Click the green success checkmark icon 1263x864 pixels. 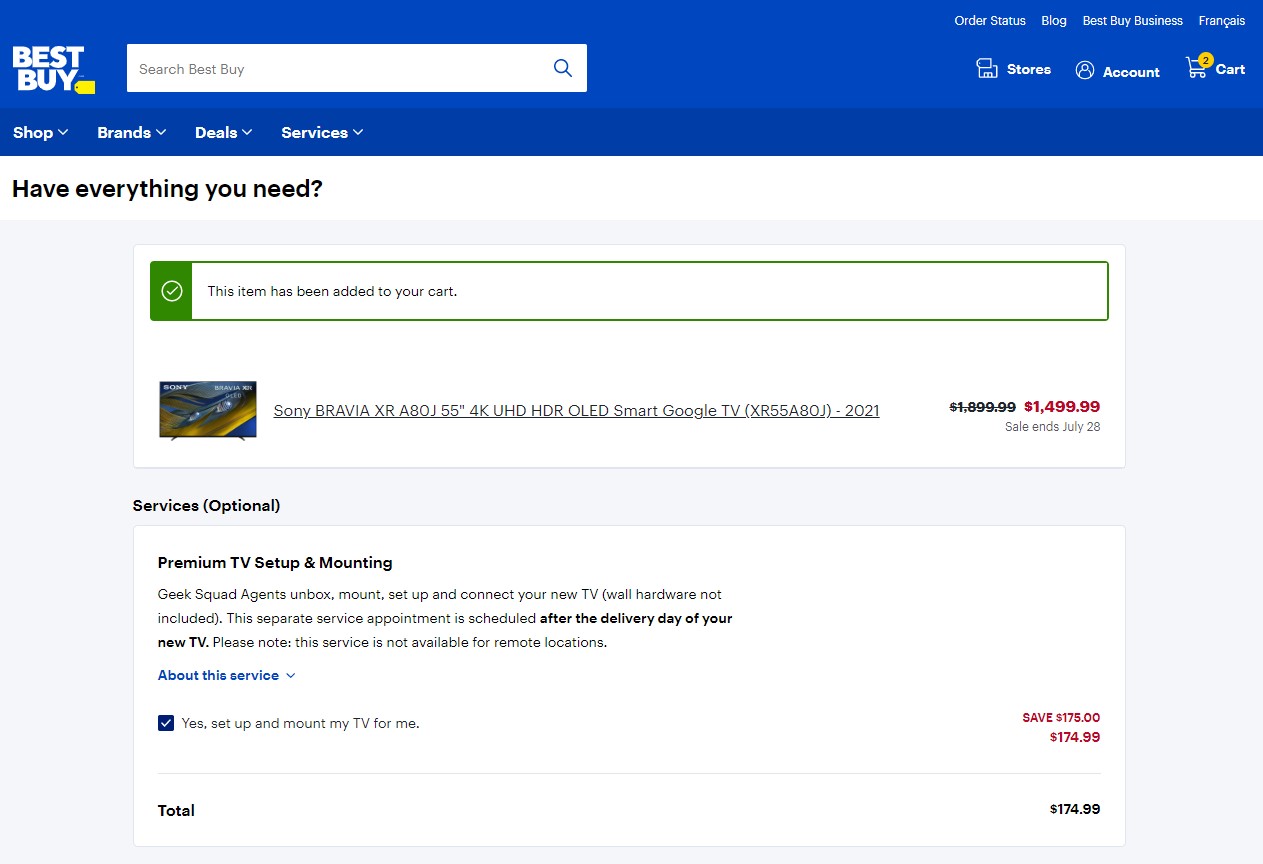[172, 291]
